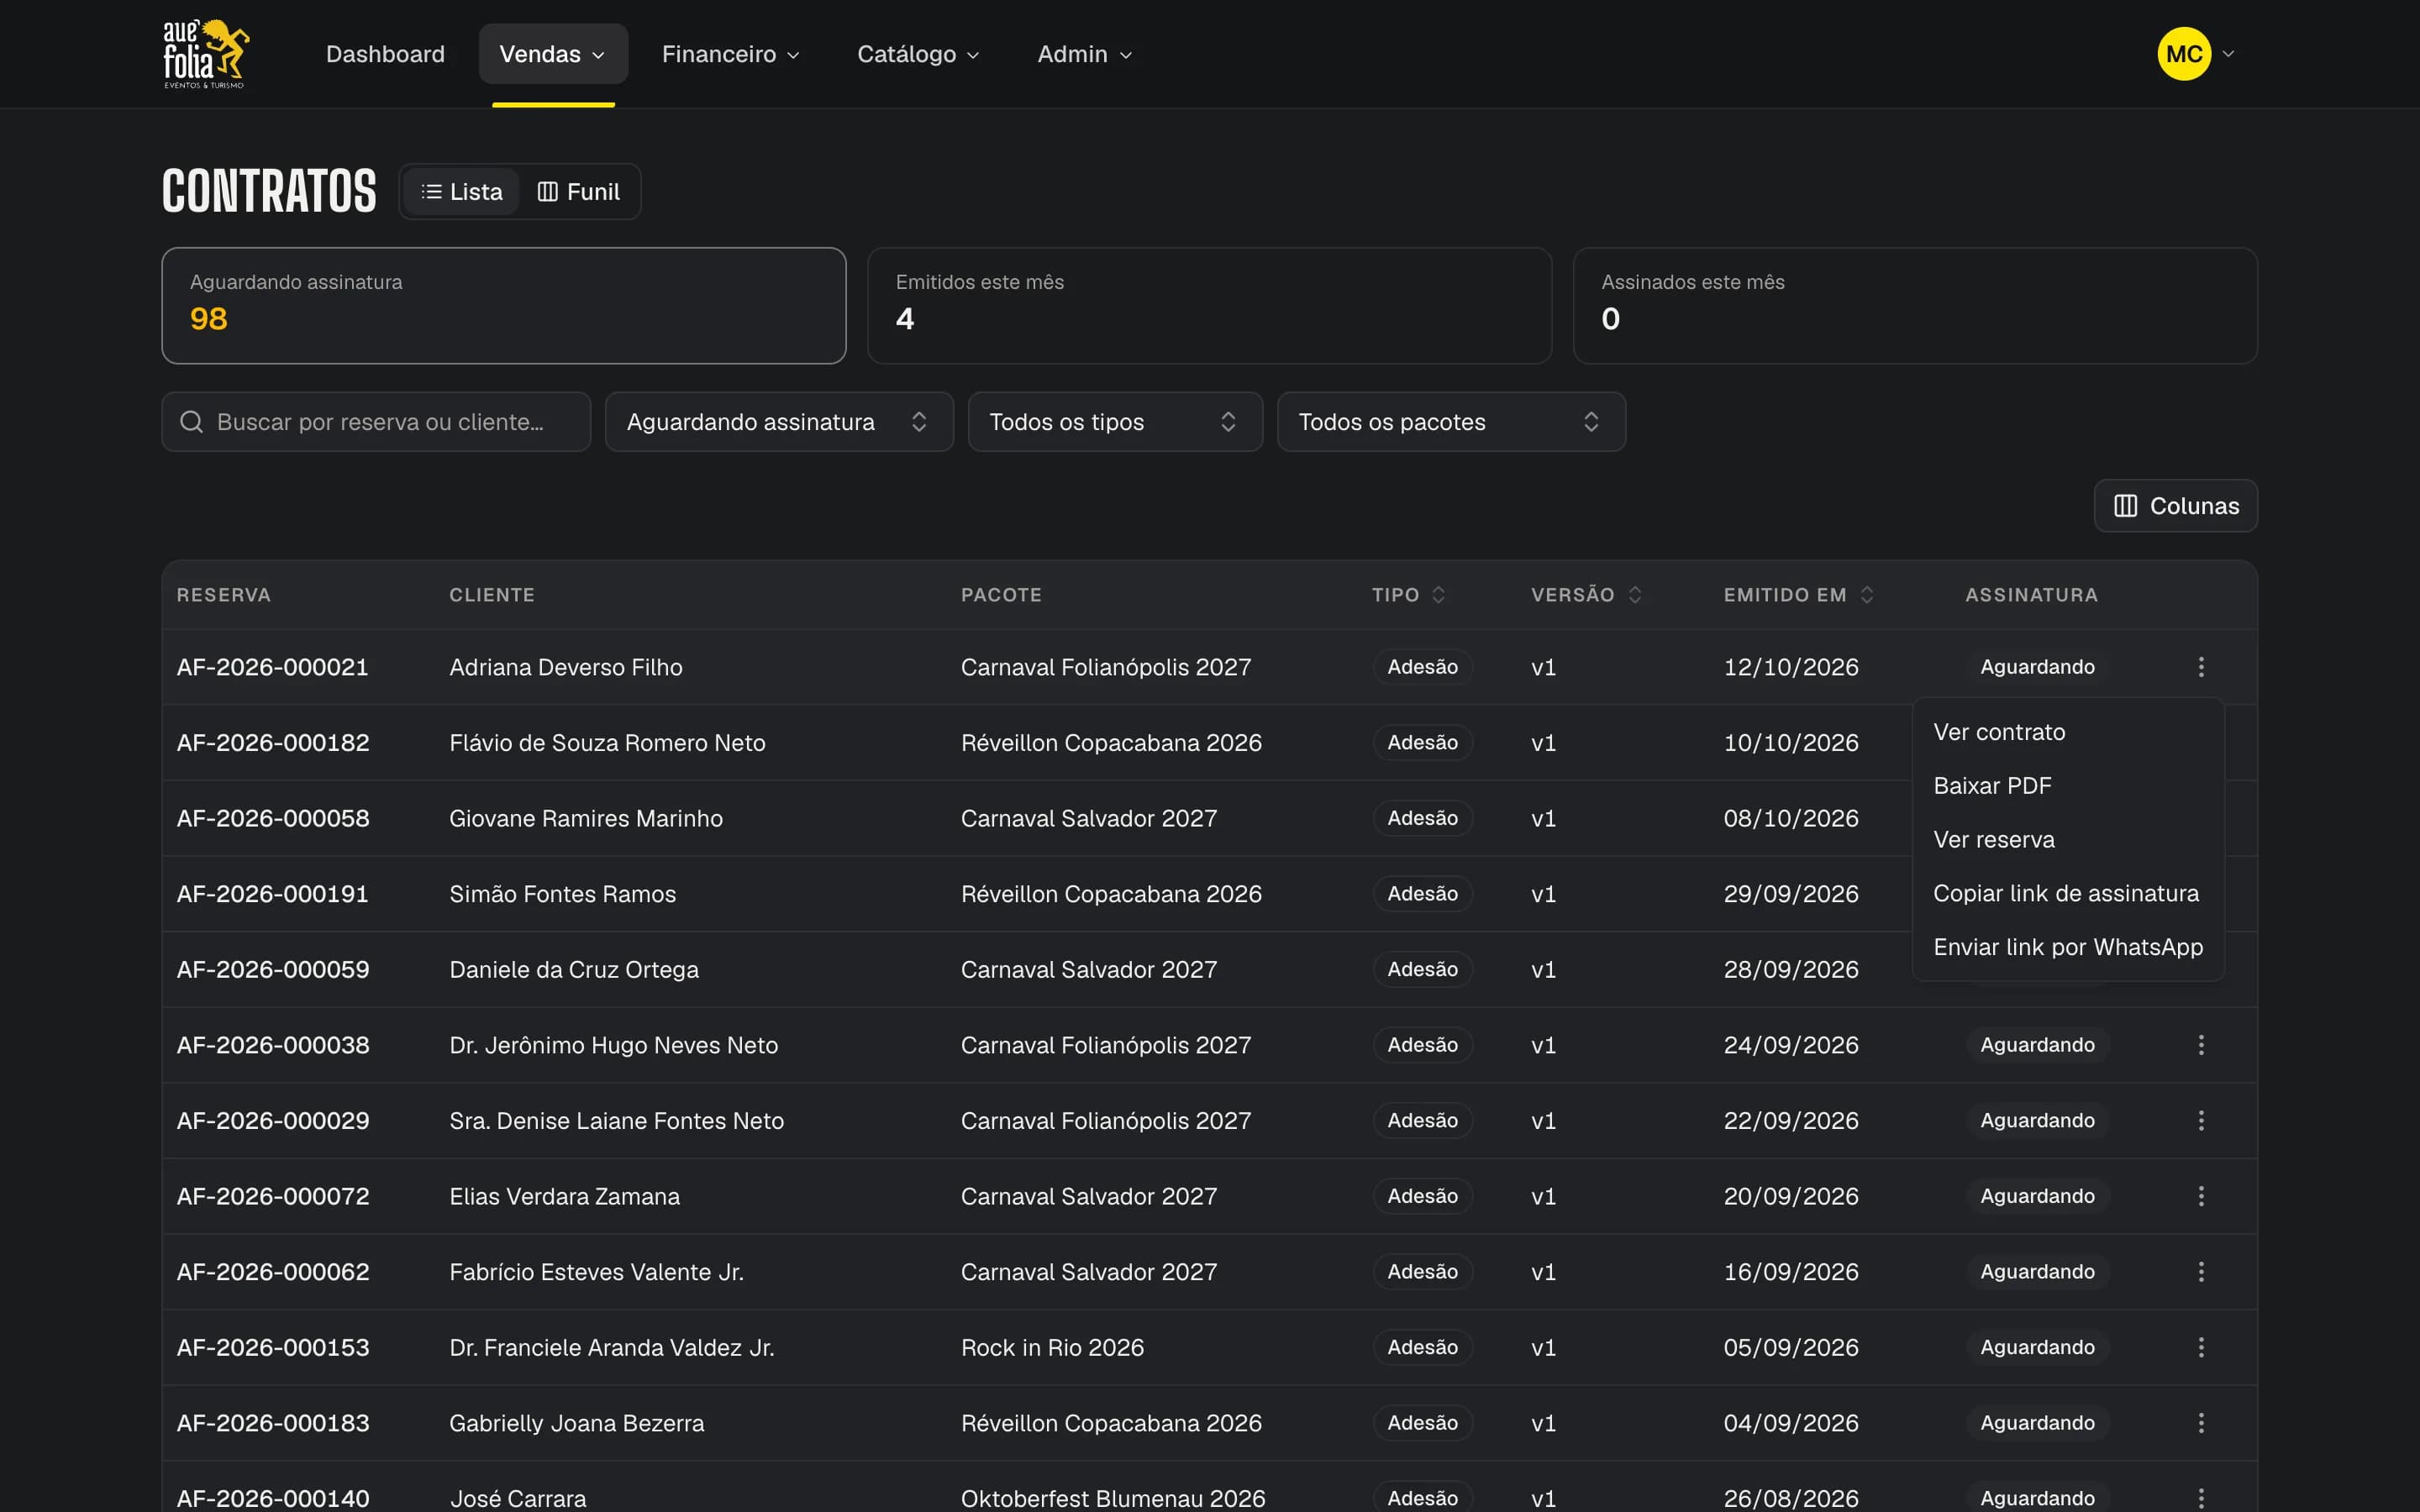Open the Todos os pacotes filter
The image size is (2420, 1512).
(x=1451, y=422)
